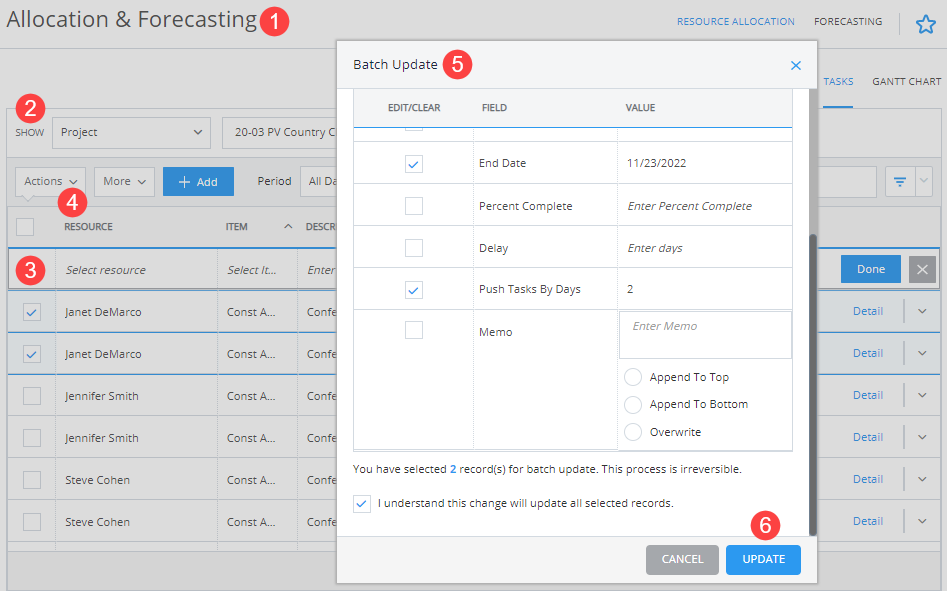Click the UPDATE button
Screen dimensions: 947x591
[763, 560]
